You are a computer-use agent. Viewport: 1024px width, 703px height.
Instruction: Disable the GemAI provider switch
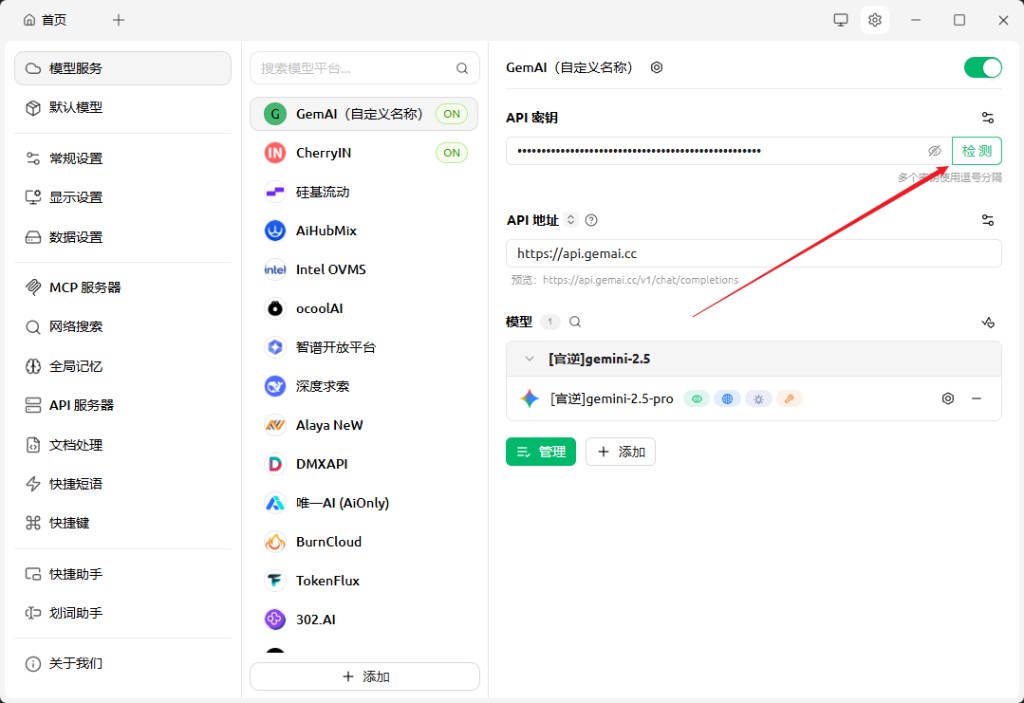[982, 67]
